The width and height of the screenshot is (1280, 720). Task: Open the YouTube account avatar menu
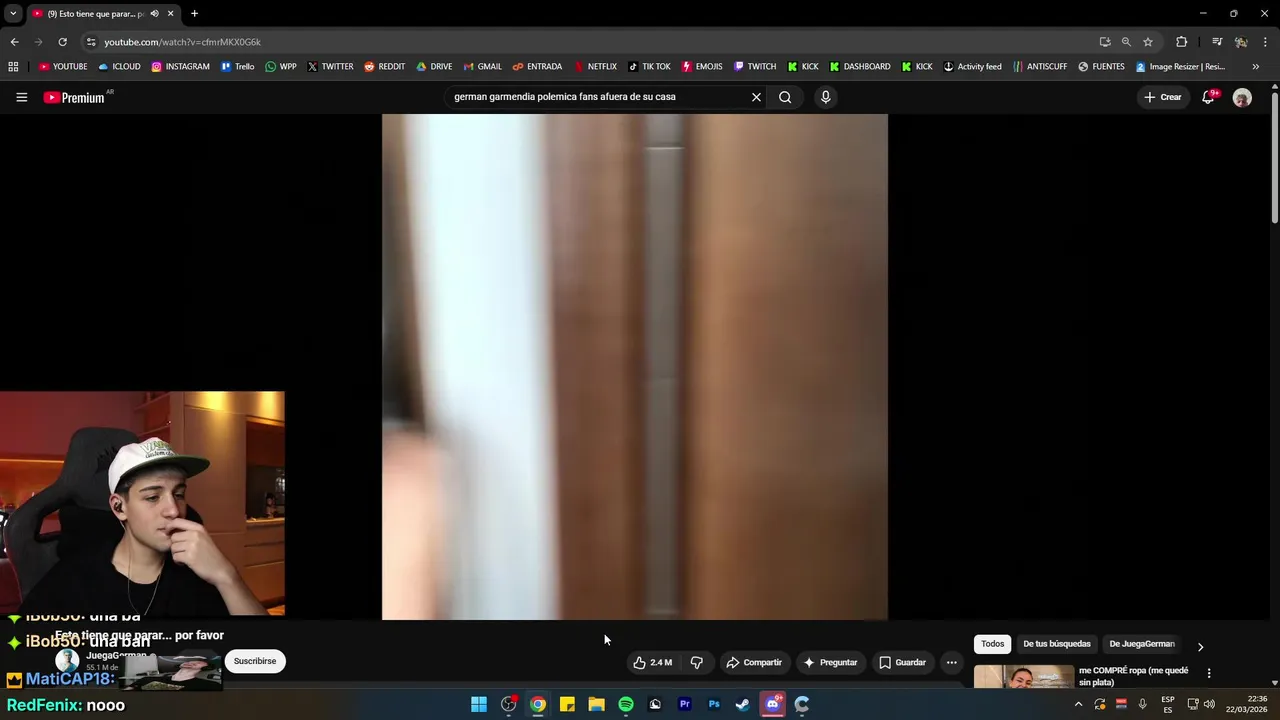[x=1242, y=97]
